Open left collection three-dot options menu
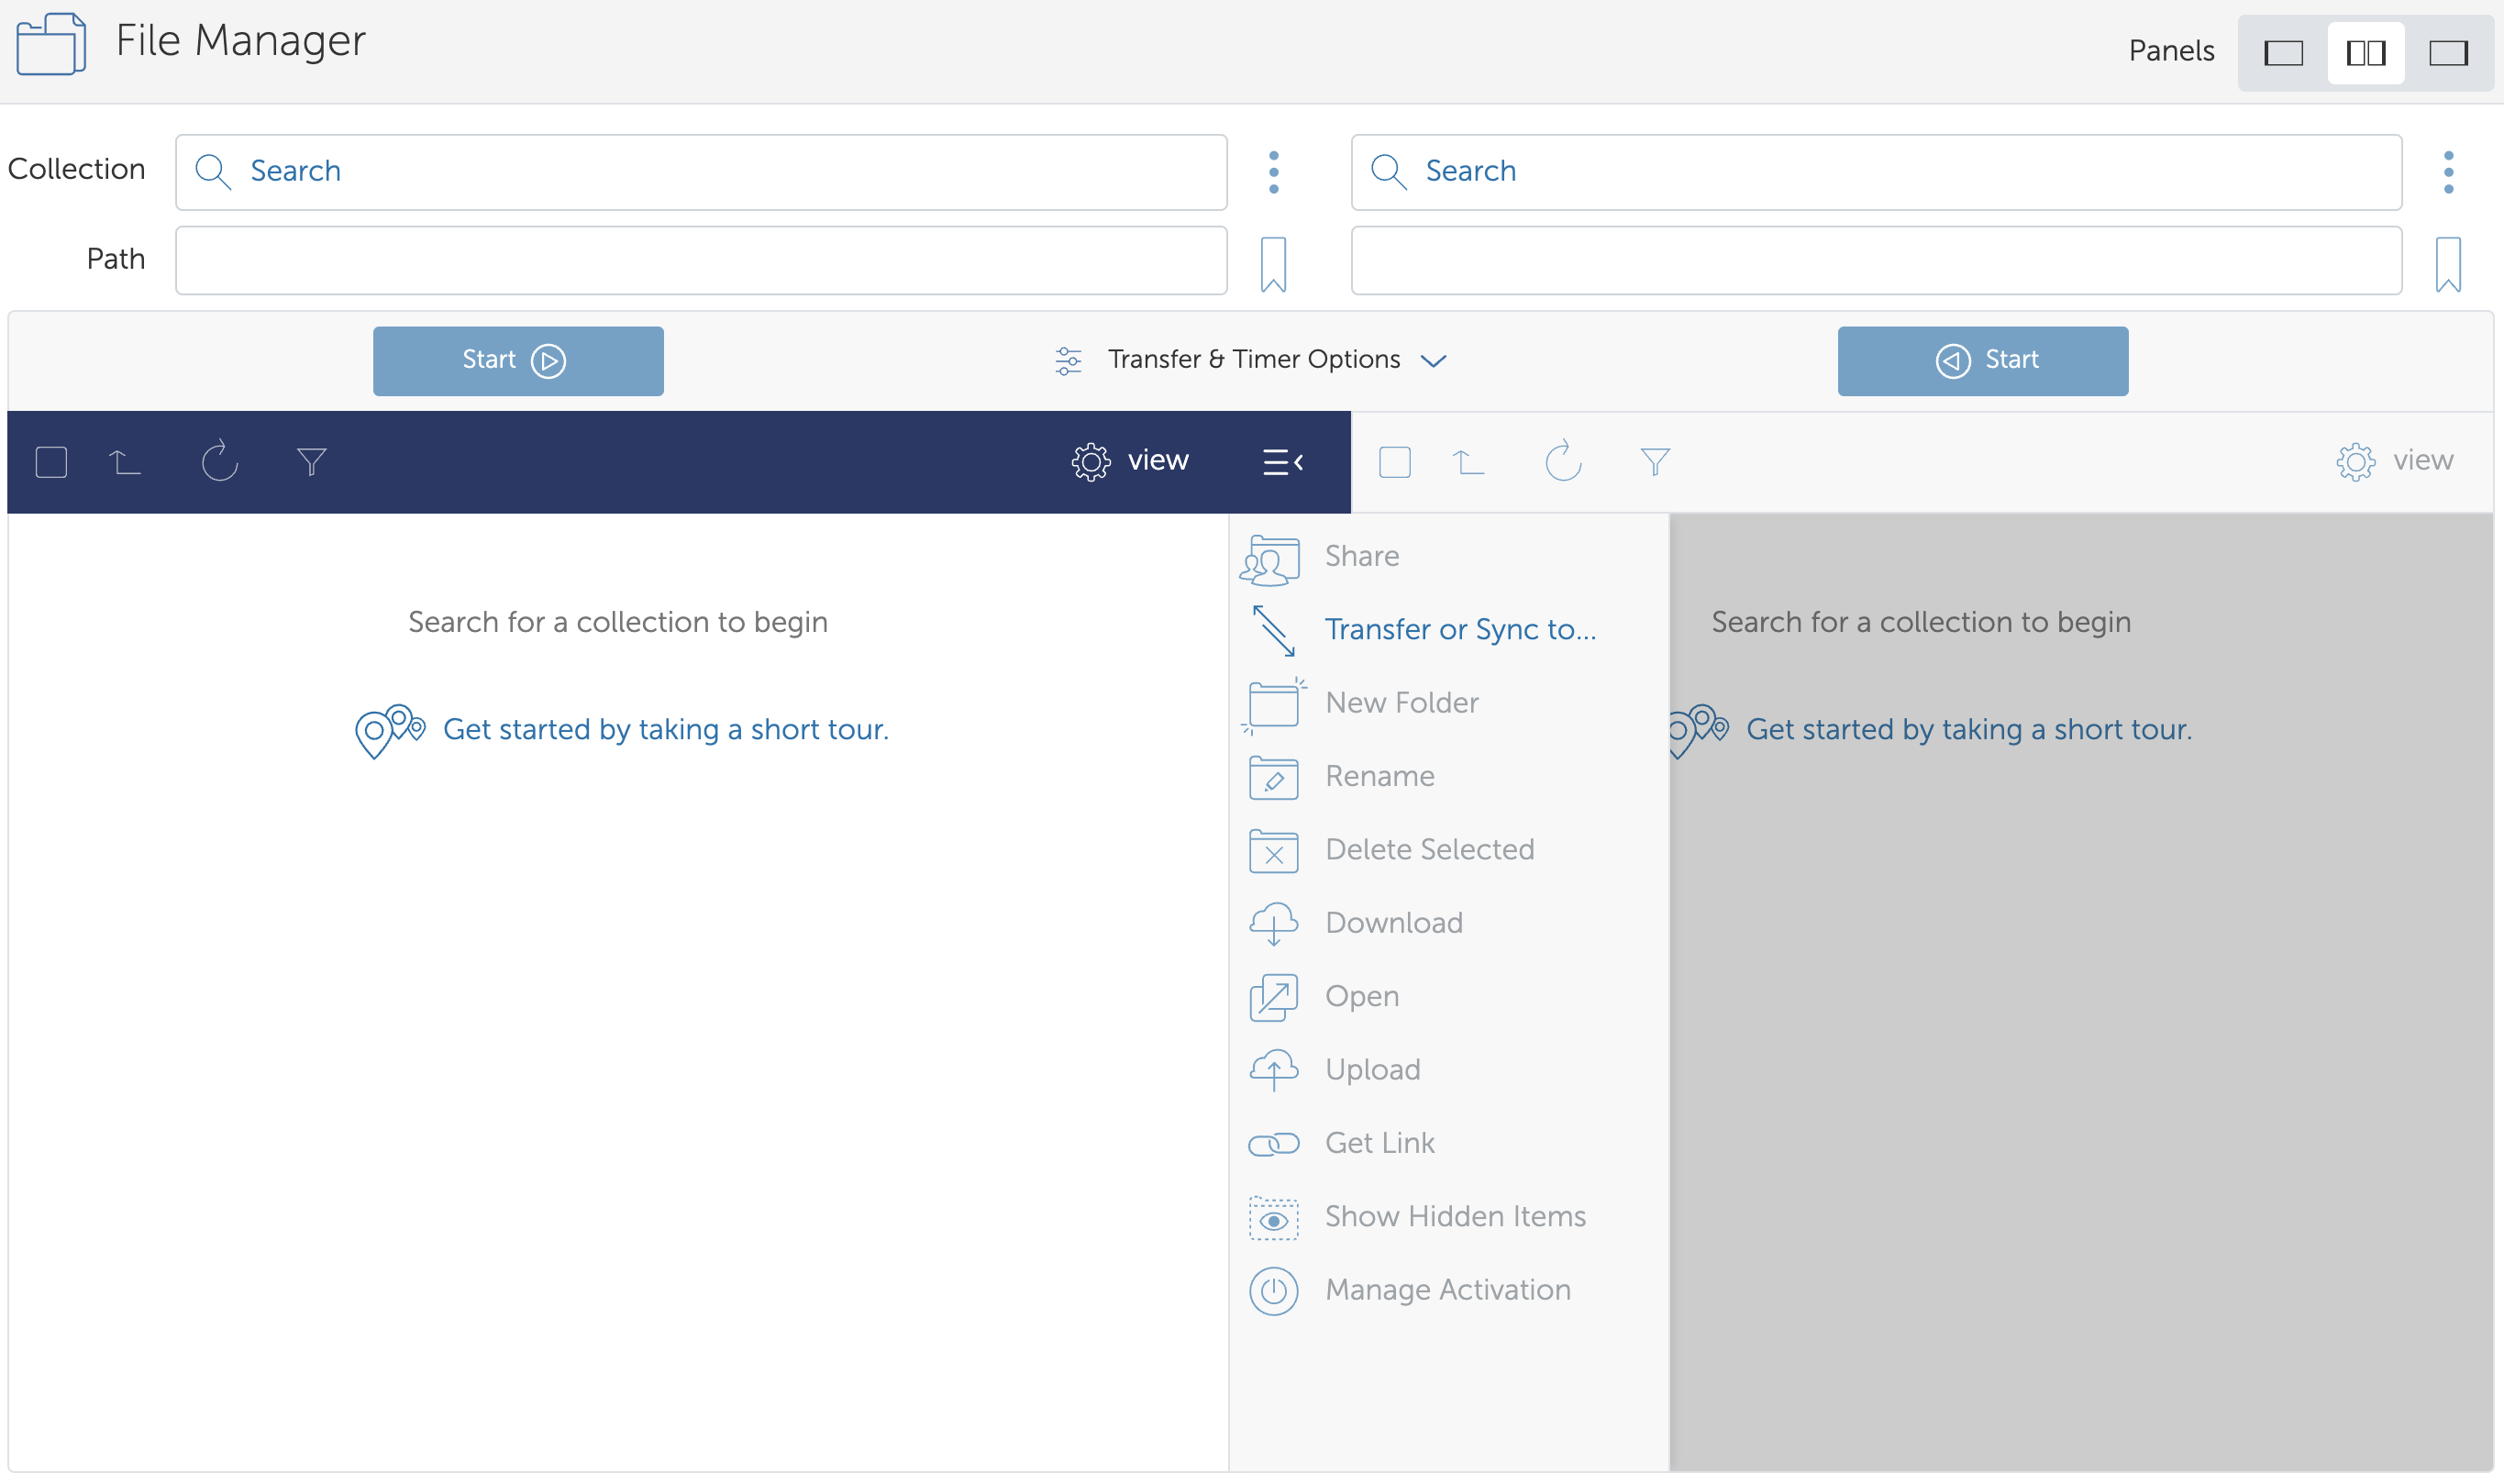This screenshot has height=1484, width=2504. point(1272,172)
